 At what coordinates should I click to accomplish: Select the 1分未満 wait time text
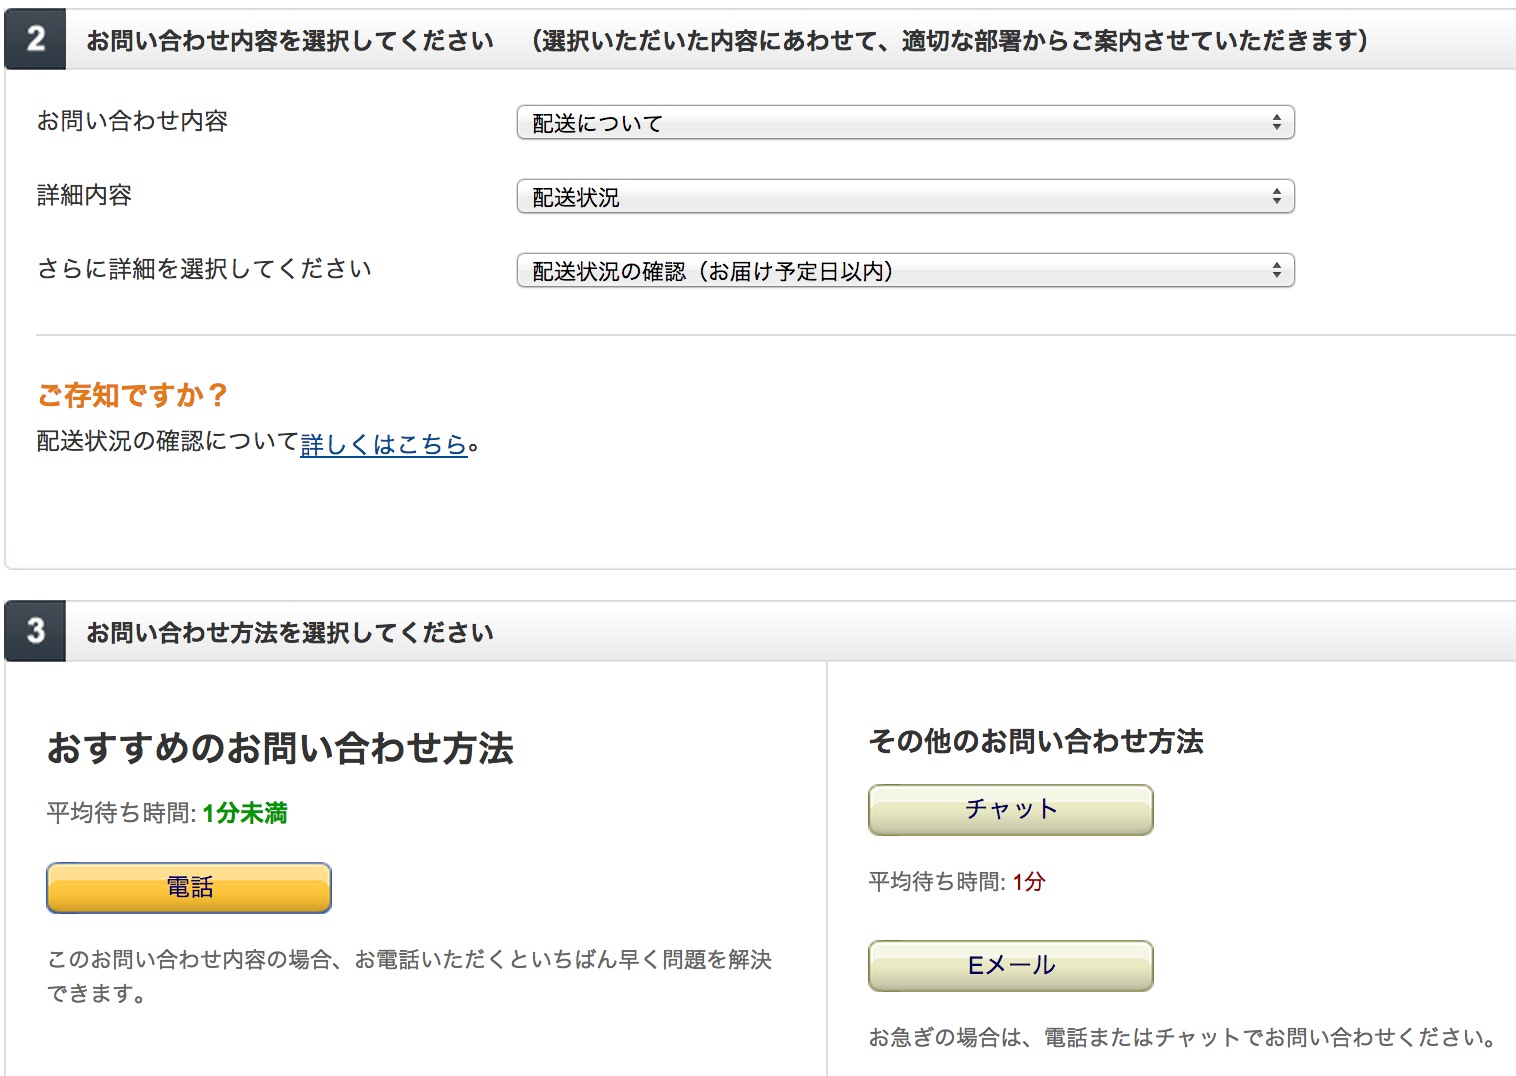[245, 814]
